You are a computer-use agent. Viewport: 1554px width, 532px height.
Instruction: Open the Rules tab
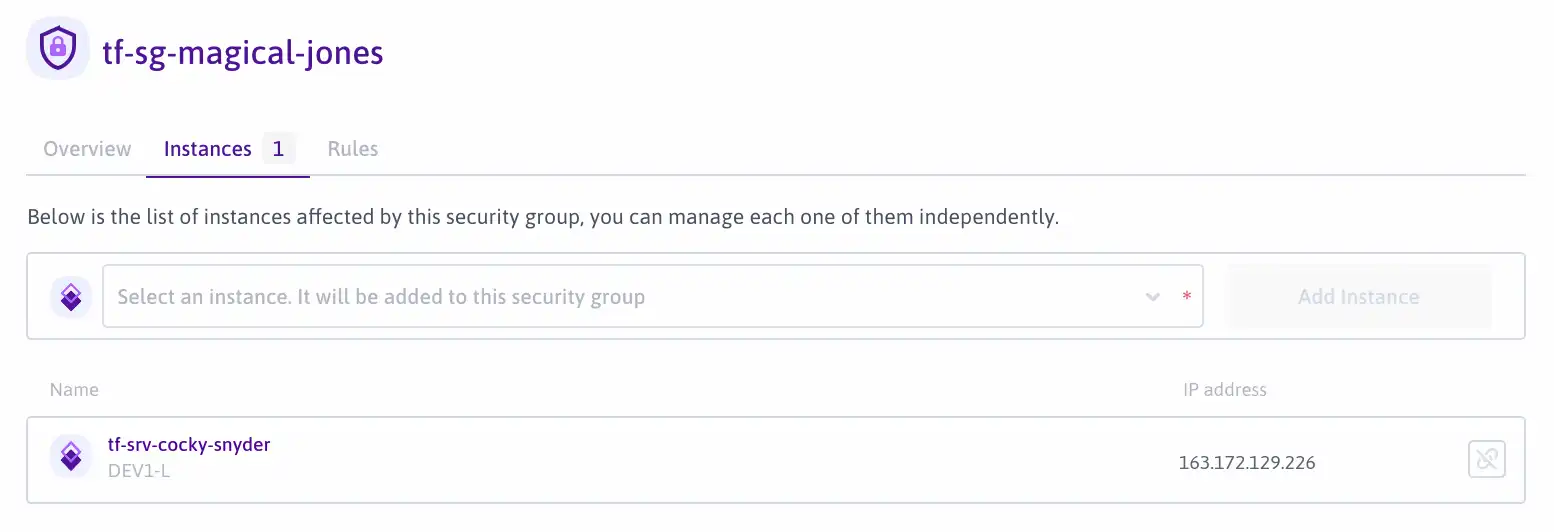353,149
